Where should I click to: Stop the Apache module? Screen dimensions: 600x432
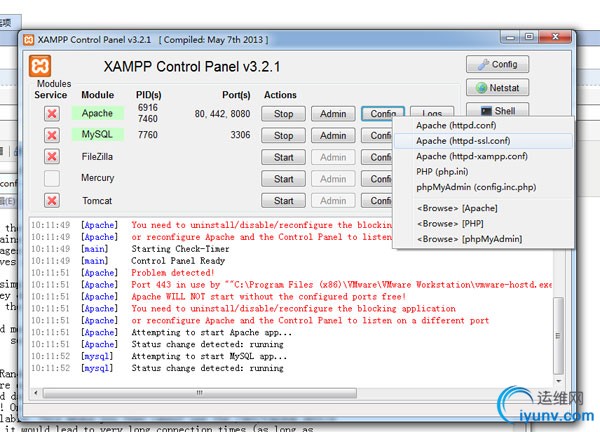(x=283, y=114)
